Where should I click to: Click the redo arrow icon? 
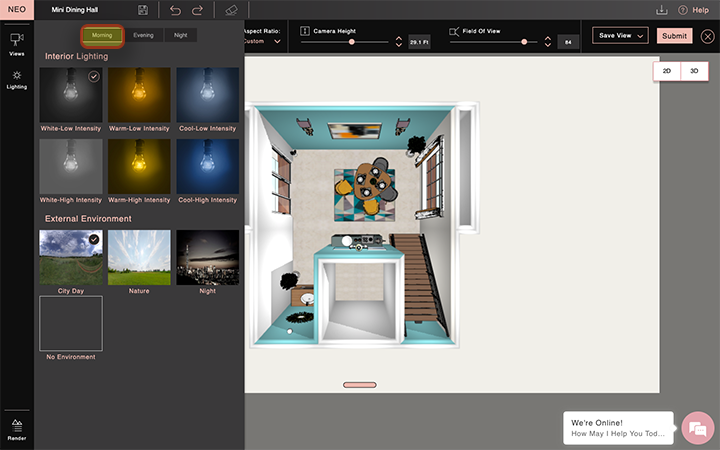[197, 10]
